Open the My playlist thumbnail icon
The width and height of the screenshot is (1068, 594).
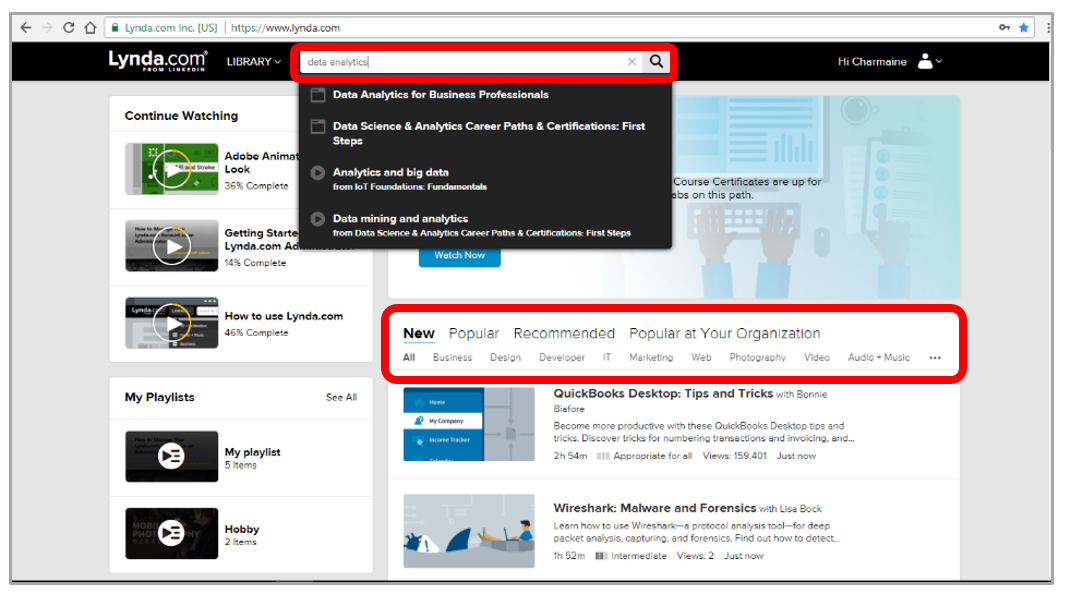pos(172,456)
